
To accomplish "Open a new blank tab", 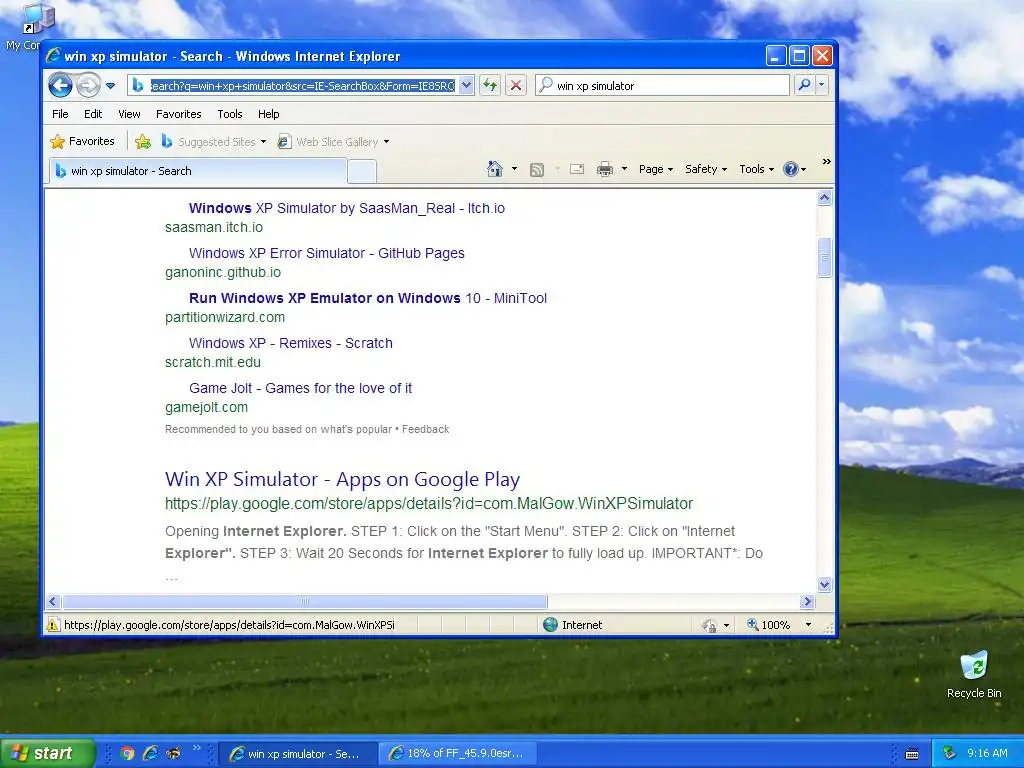I will click(361, 172).
